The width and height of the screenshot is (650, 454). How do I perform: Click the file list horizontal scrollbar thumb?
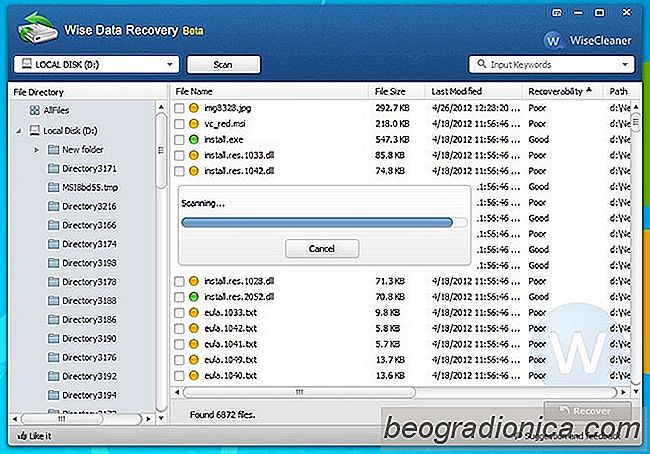pyautogui.click(x=299, y=392)
